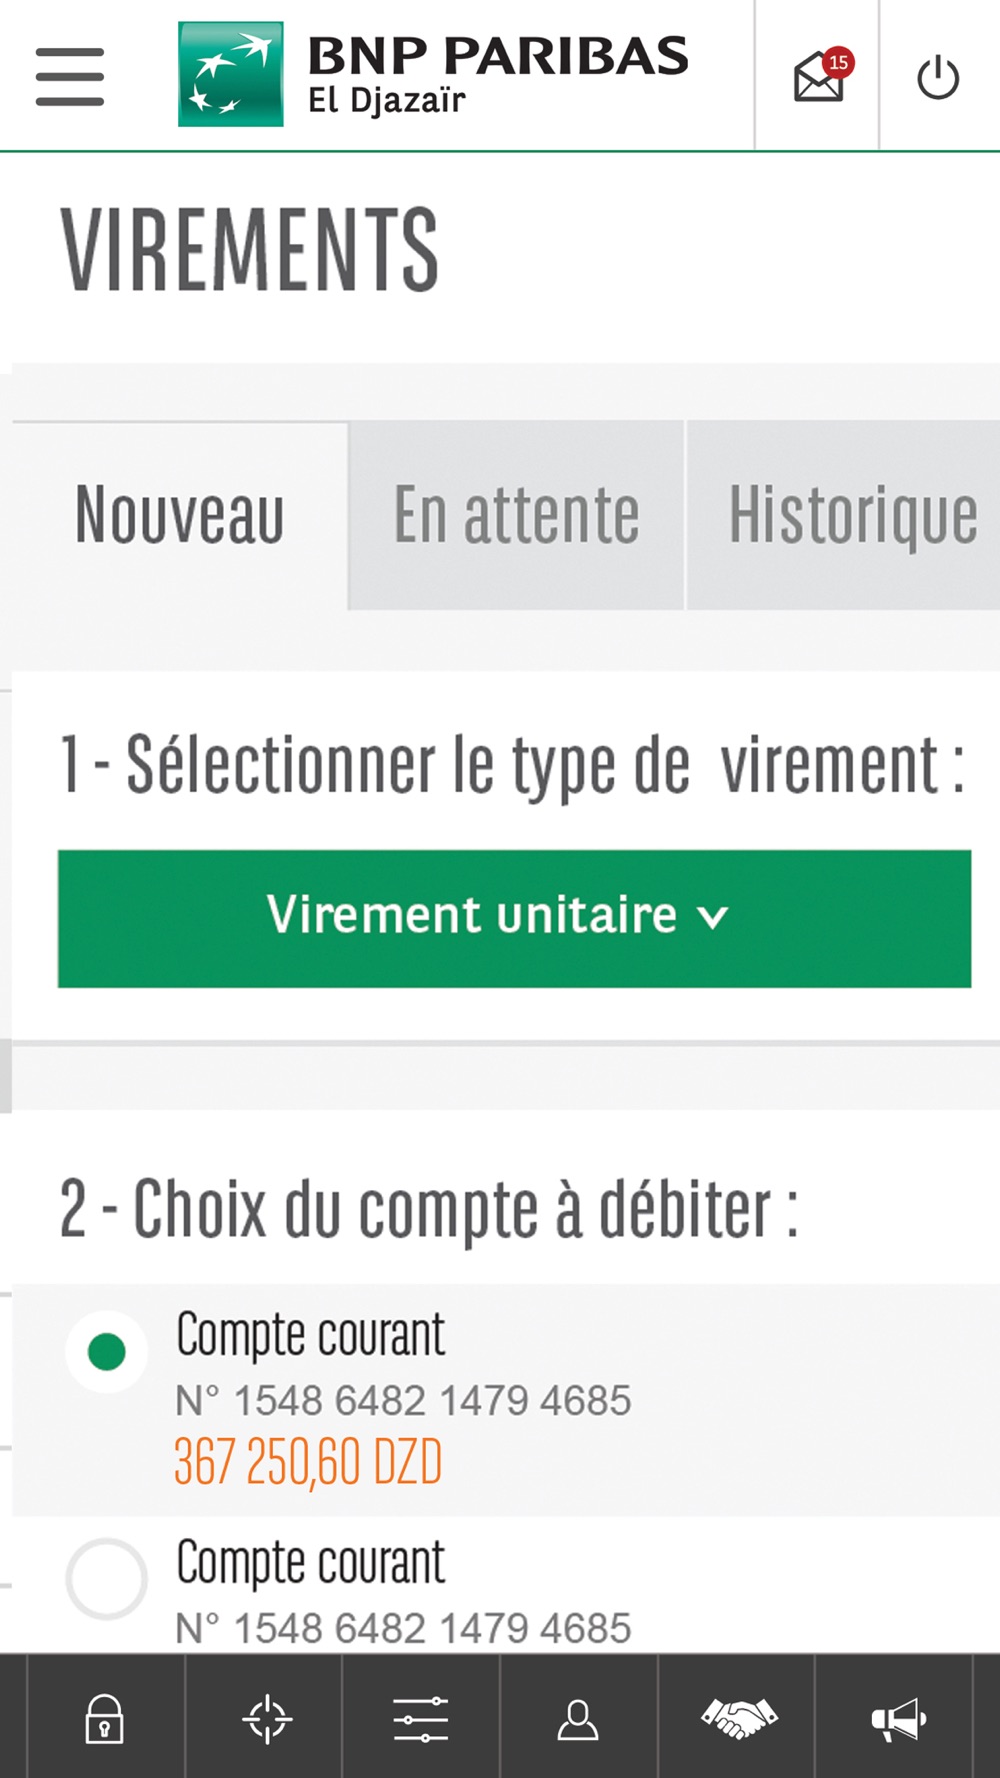Click the second account number text

(404, 1628)
